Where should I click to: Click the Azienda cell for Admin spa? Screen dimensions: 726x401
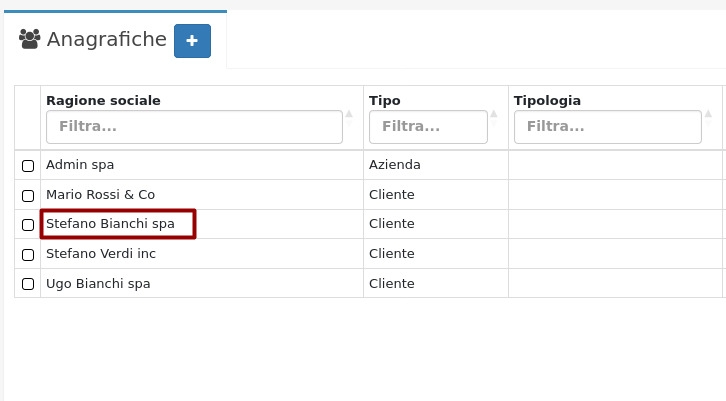click(395, 165)
